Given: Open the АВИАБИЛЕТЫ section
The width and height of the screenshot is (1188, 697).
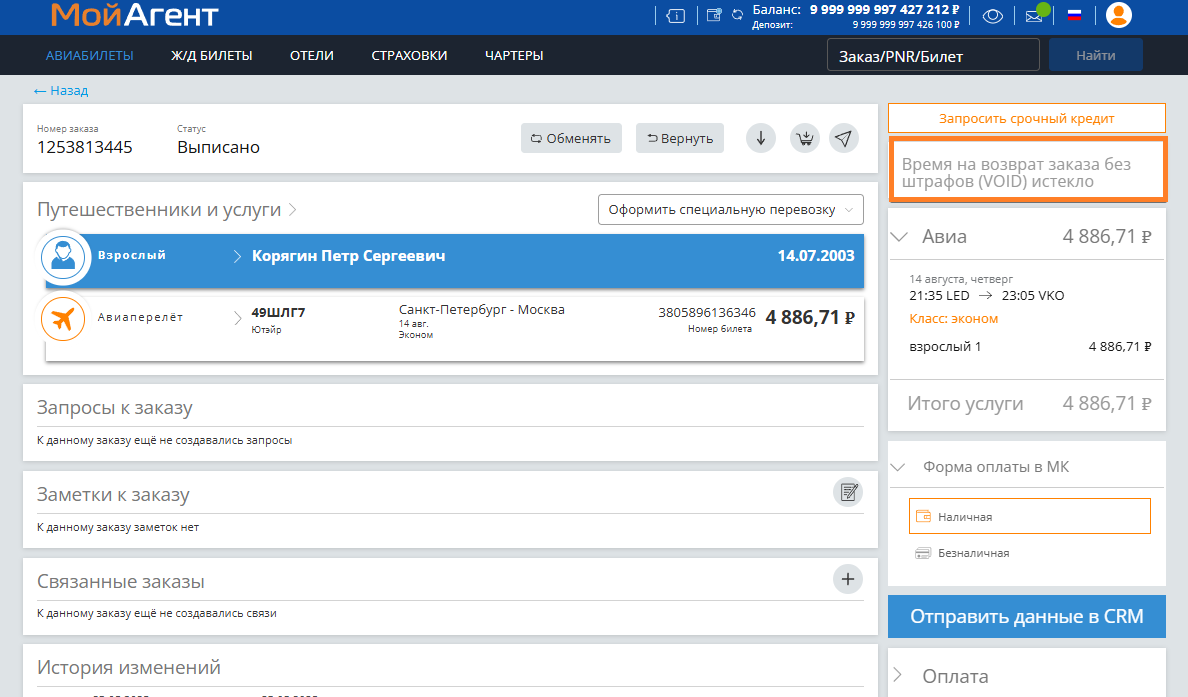Looking at the screenshot, I should pyautogui.click(x=89, y=55).
